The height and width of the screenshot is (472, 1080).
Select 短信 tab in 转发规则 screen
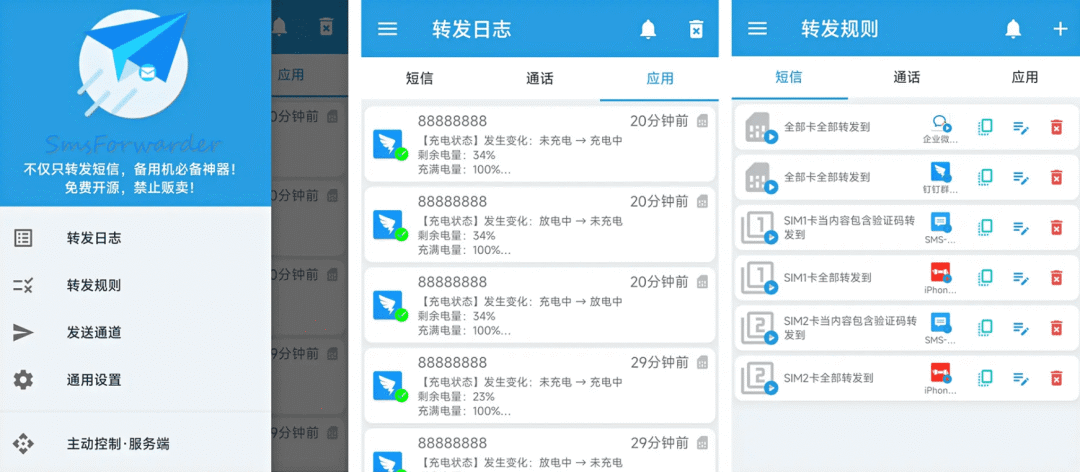[x=789, y=77]
